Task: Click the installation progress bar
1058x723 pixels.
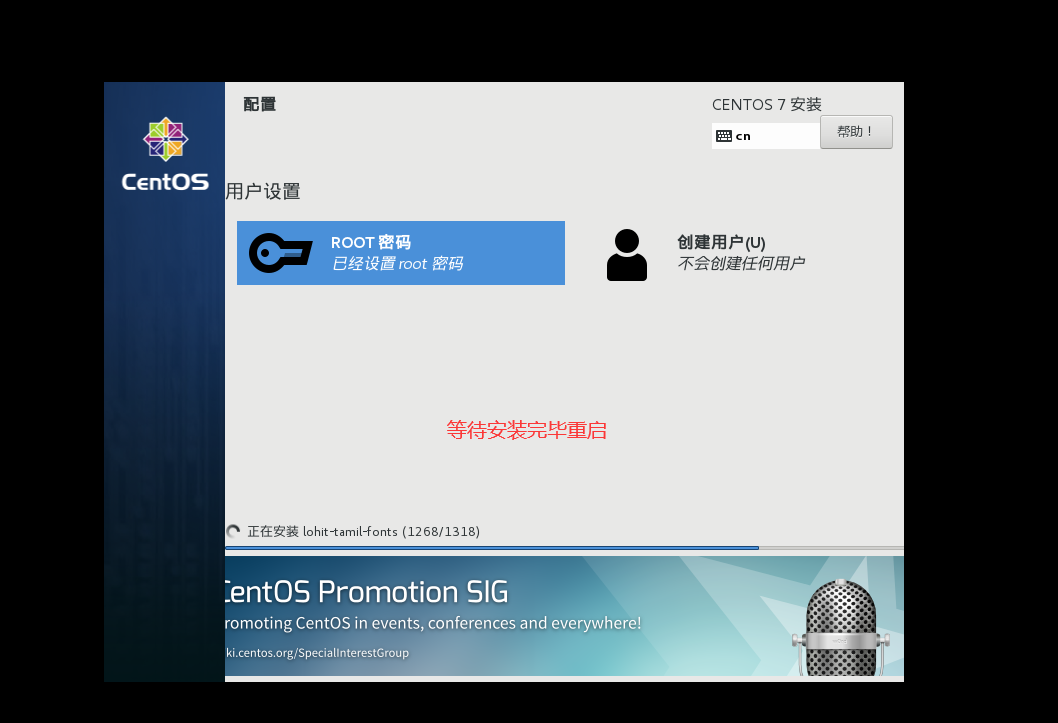Action: click(564, 548)
